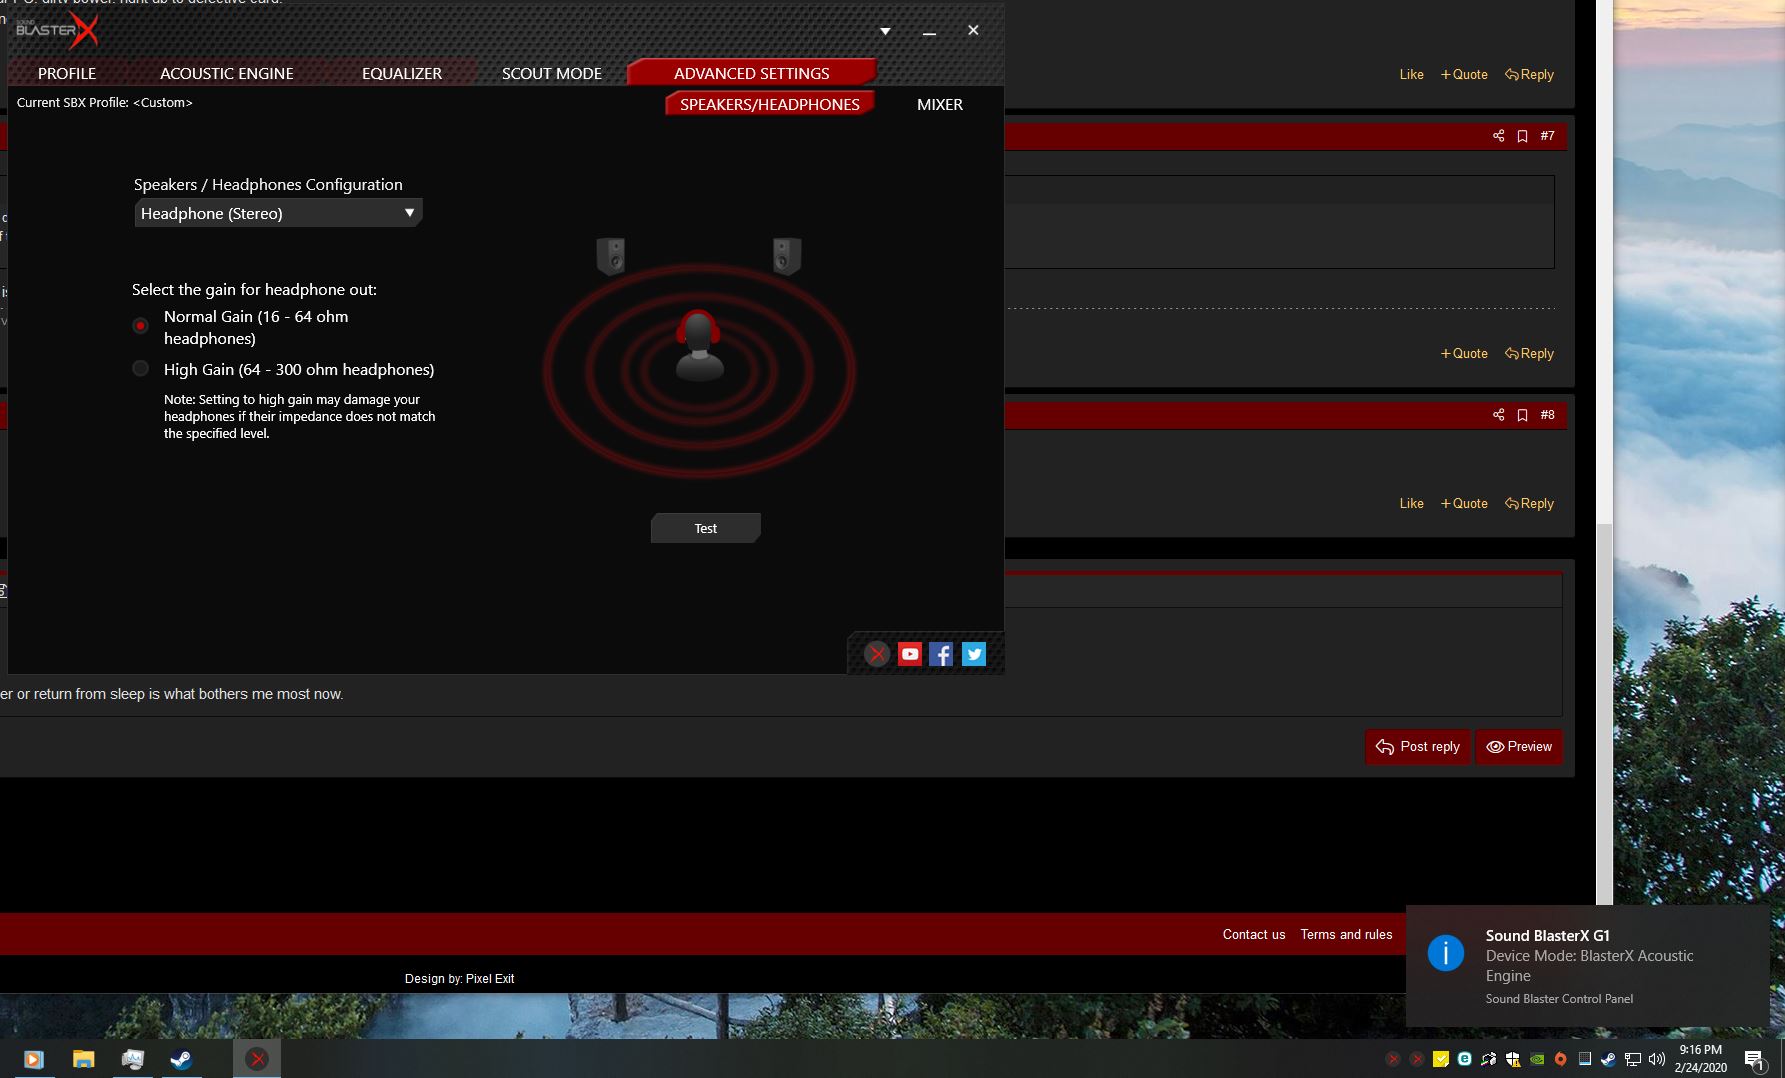Open Speakers / Headphones Configuration dropdown
Screen dimensions: 1785x1078
pyautogui.click(x=278, y=213)
